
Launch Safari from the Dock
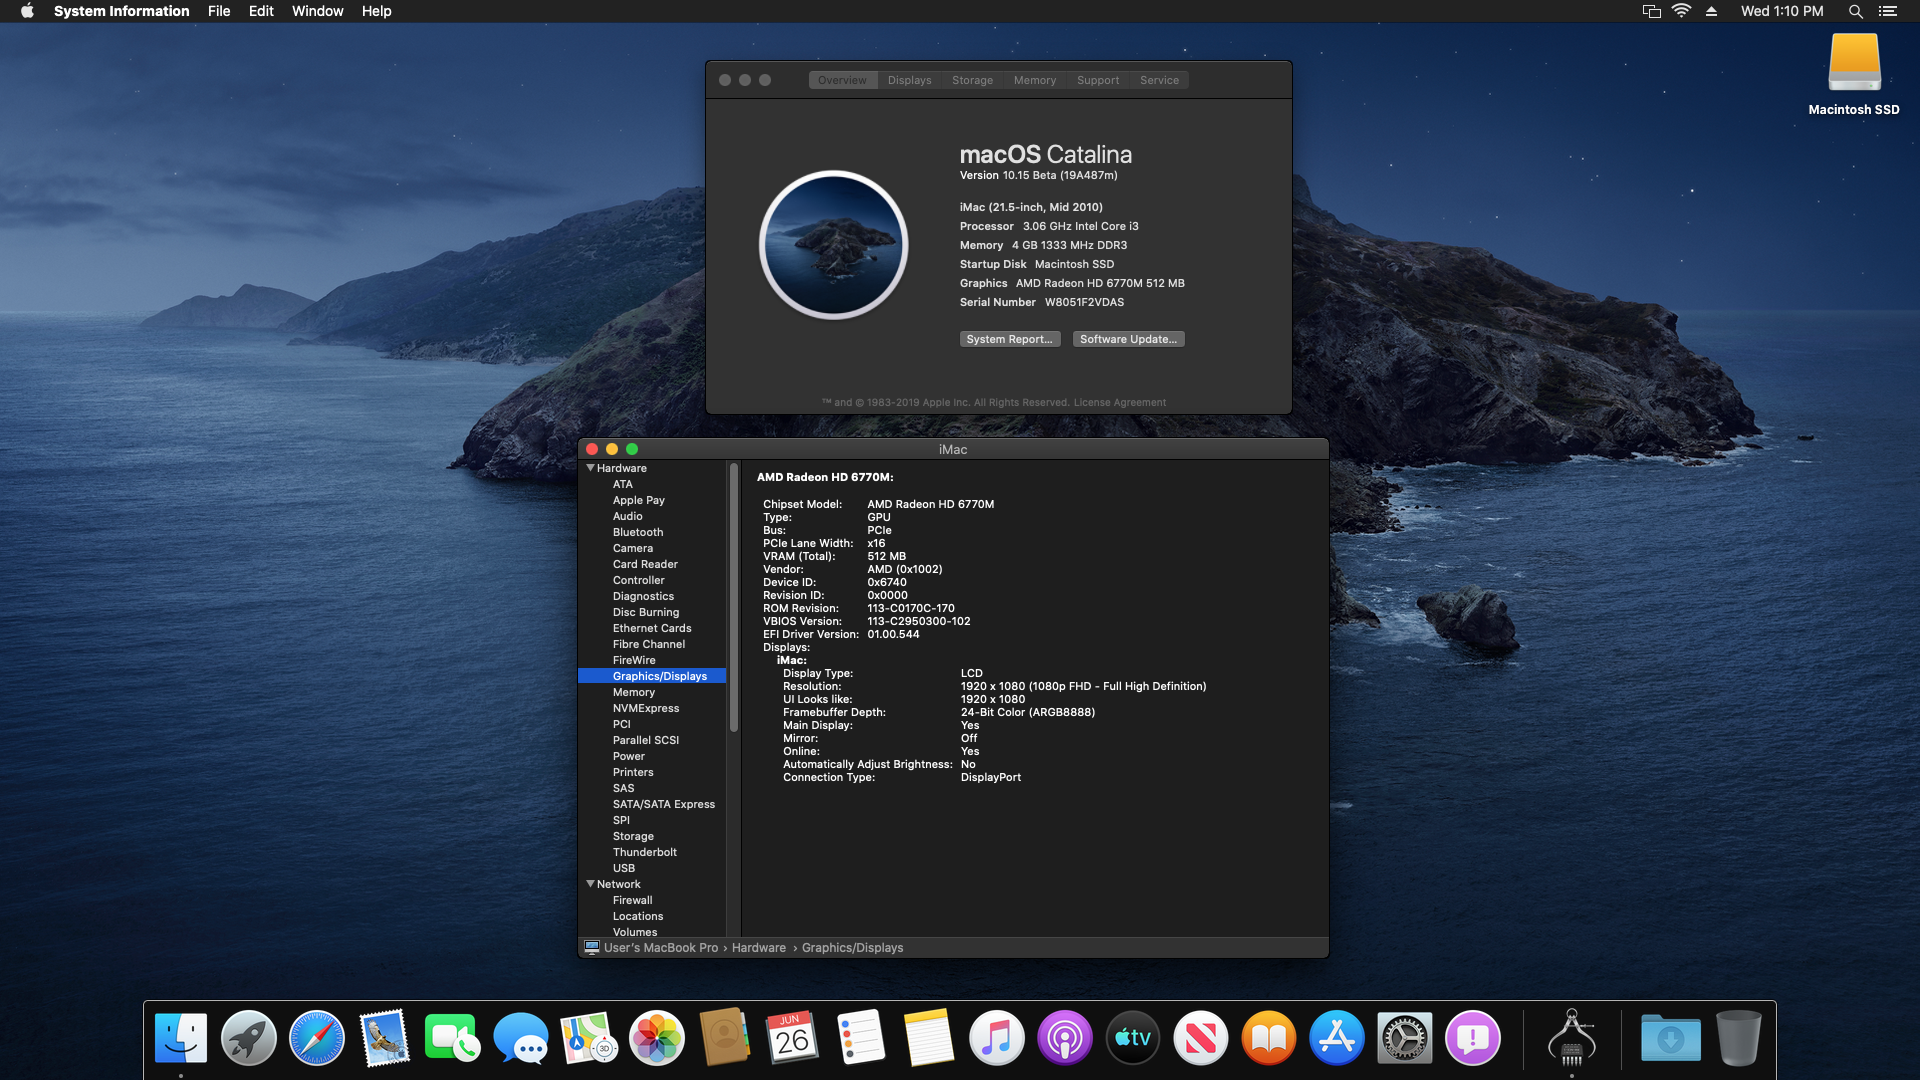coord(316,1038)
